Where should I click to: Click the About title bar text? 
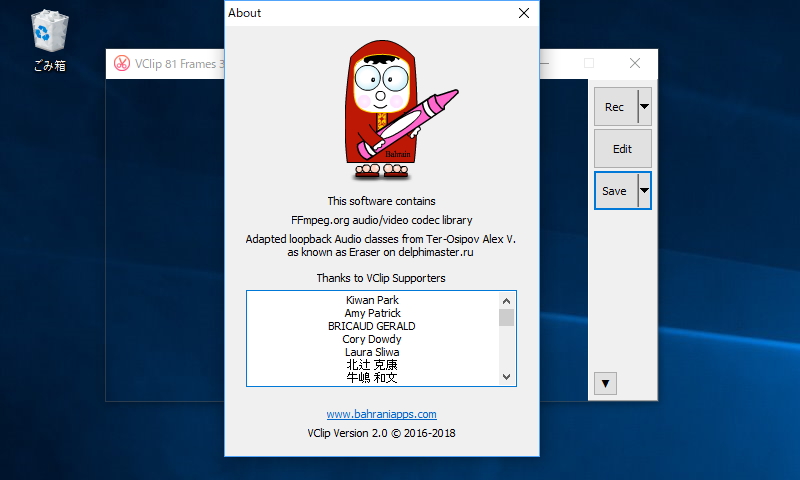click(244, 13)
